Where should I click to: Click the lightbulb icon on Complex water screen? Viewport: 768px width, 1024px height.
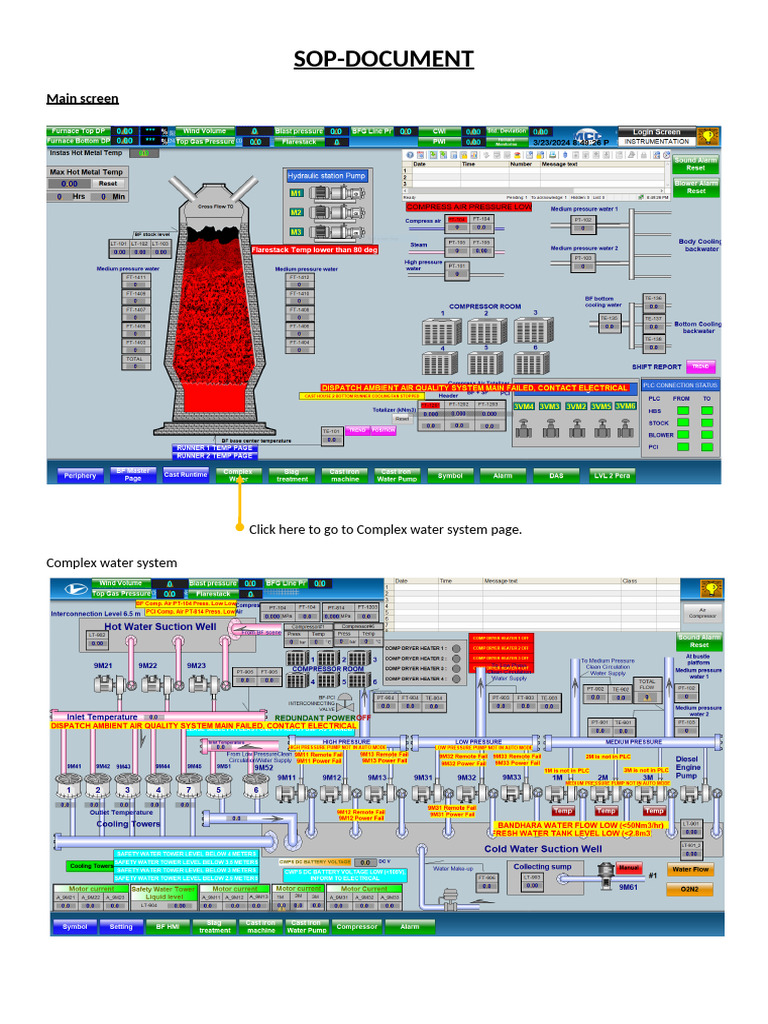[711, 588]
